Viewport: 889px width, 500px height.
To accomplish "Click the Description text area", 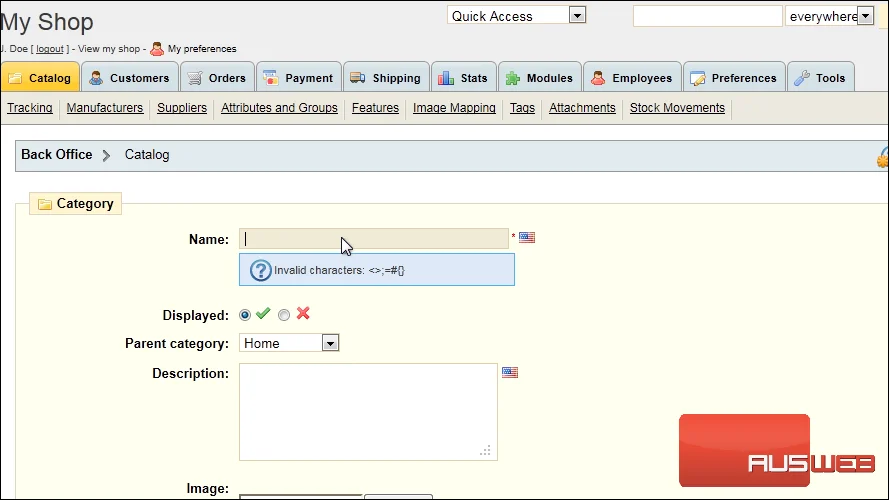I will 369,412.
